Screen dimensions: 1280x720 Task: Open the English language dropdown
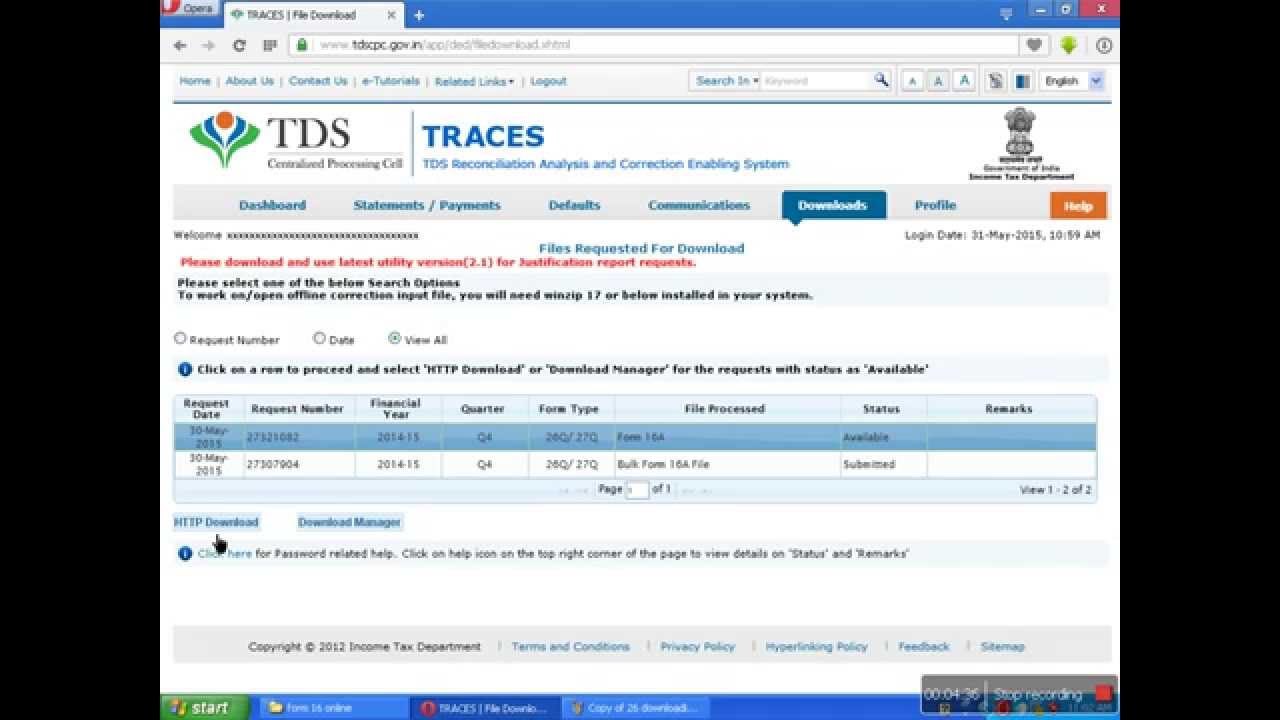1072,81
